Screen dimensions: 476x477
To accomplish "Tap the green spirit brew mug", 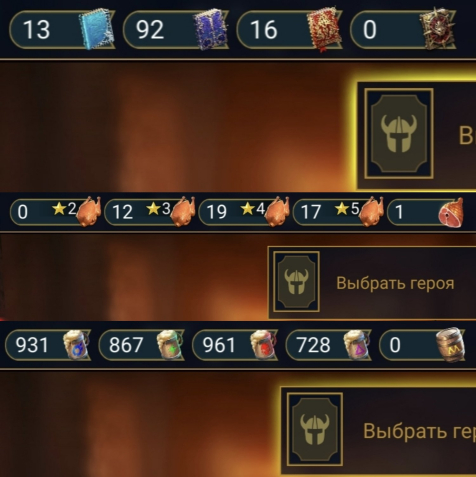I will coord(169,345).
